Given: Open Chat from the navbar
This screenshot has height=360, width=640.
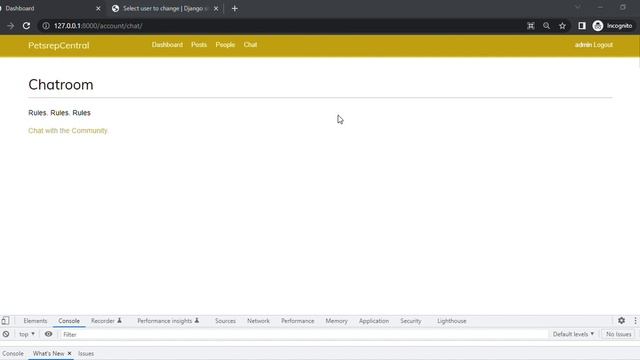Looking at the screenshot, I should [251, 45].
